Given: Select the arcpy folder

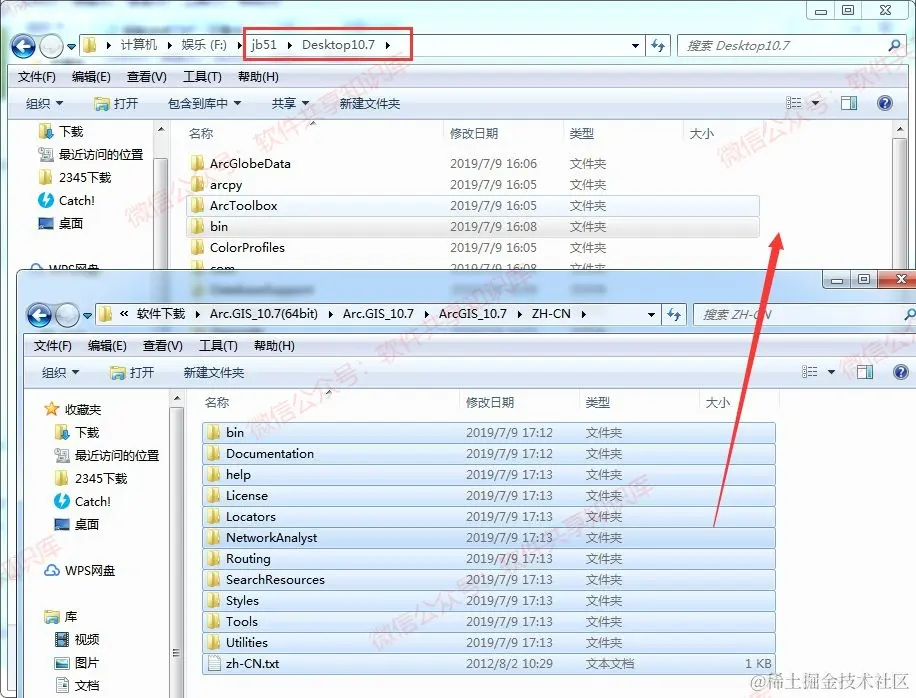Looking at the screenshot, I should pyautogui.click(x=473, y=185).
